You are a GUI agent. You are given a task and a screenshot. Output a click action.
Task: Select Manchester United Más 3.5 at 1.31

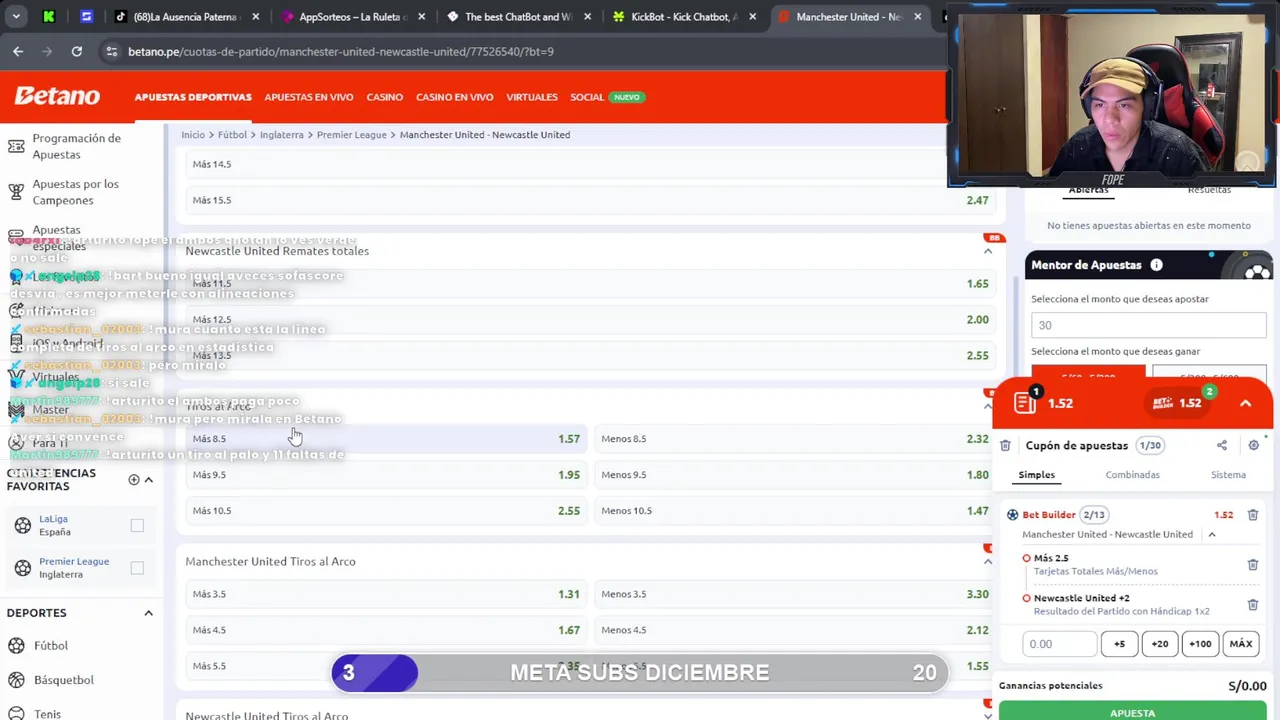tap(386, 594)
